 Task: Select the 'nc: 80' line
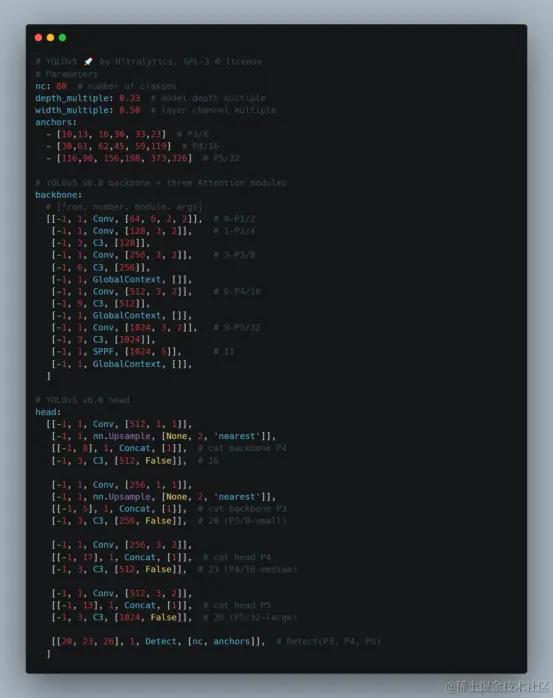106,86
